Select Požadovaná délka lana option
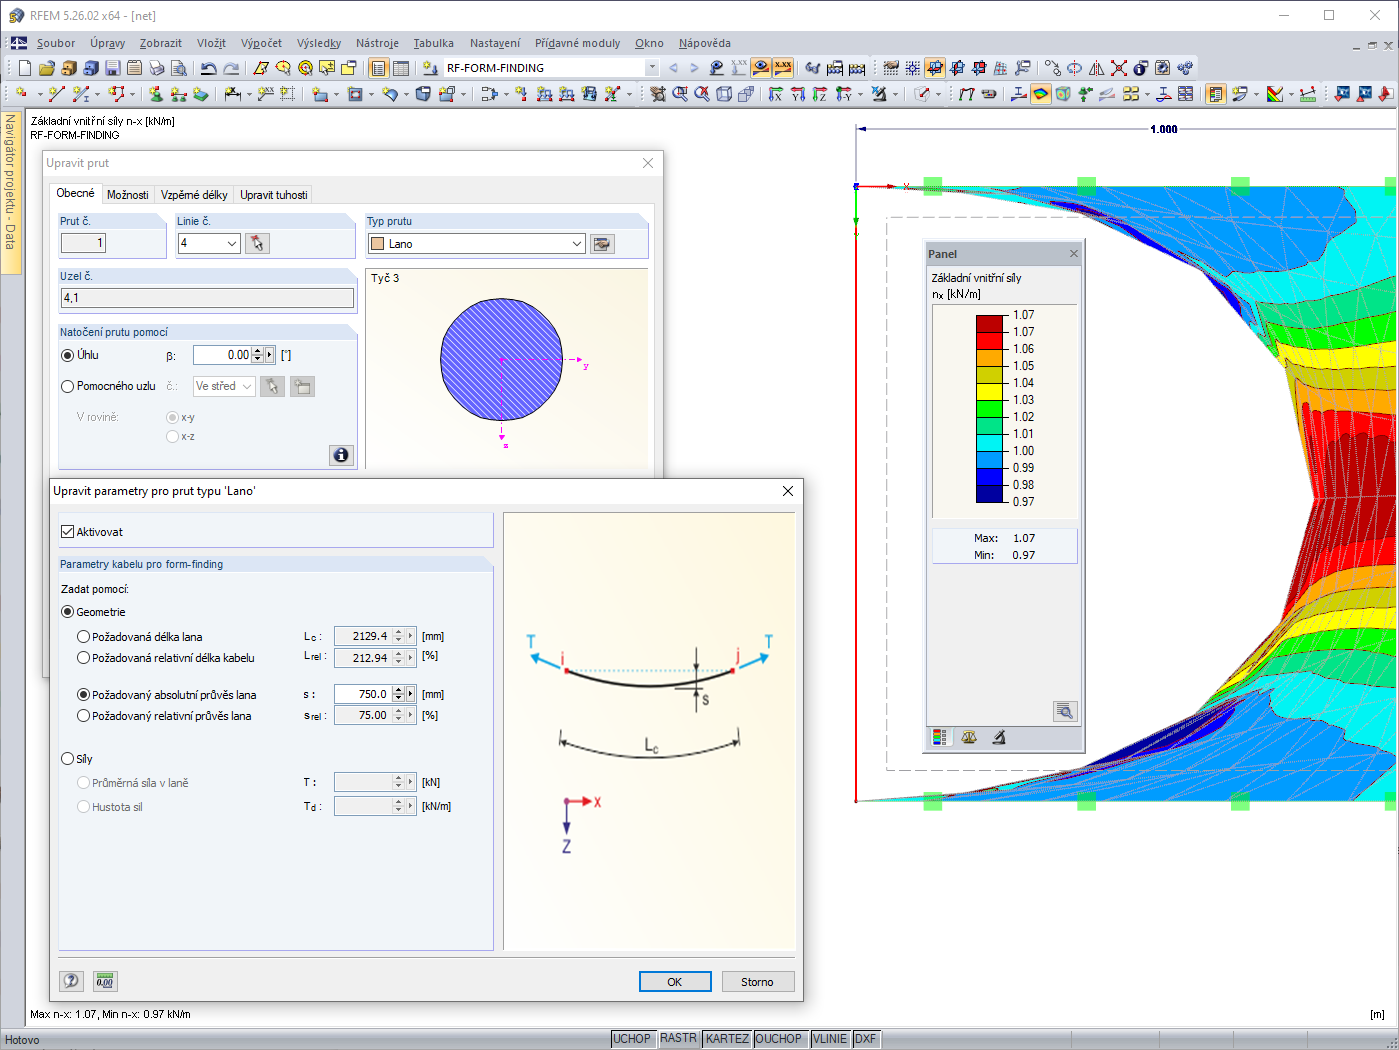The height and width of the screenshot is (1050, 1399). [x=84, y=637]
